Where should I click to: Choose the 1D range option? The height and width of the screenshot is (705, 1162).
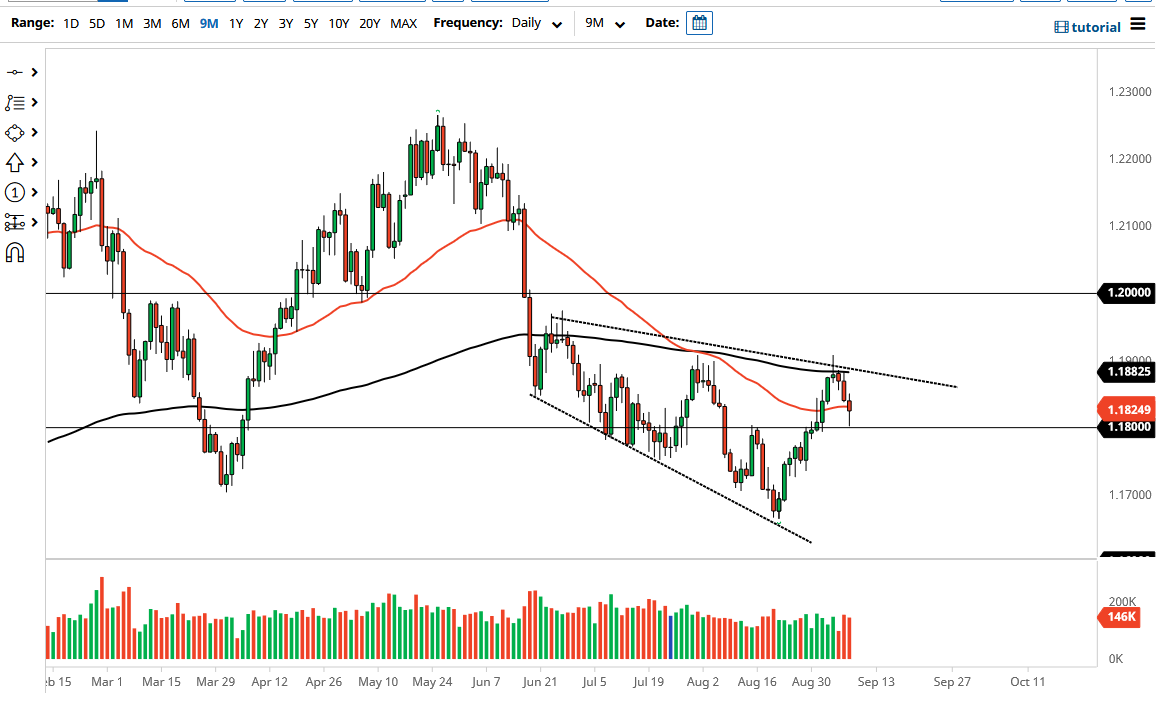pyautogui.click(x=71, y=23)
